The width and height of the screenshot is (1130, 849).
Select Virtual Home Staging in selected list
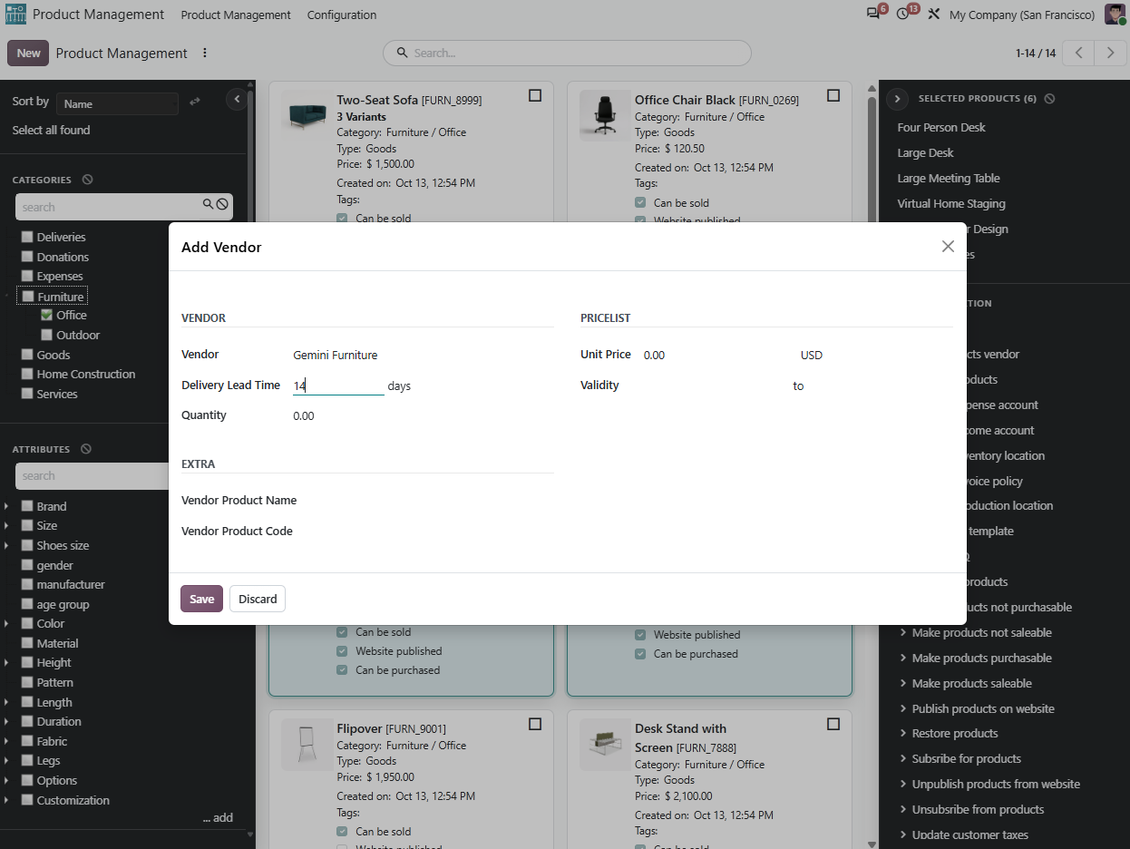[x=951, y=203]
